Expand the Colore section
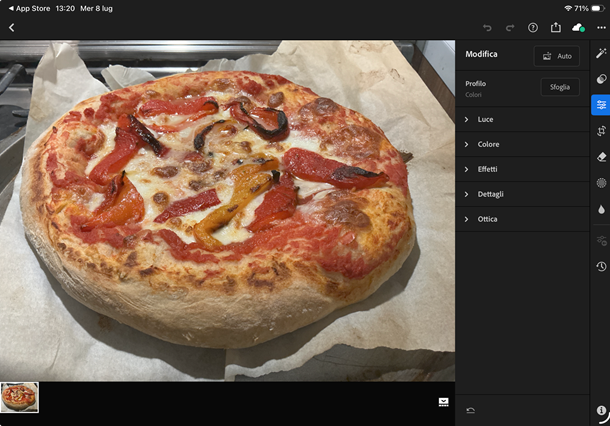This screenshot has height=426, width=610. 522,144
